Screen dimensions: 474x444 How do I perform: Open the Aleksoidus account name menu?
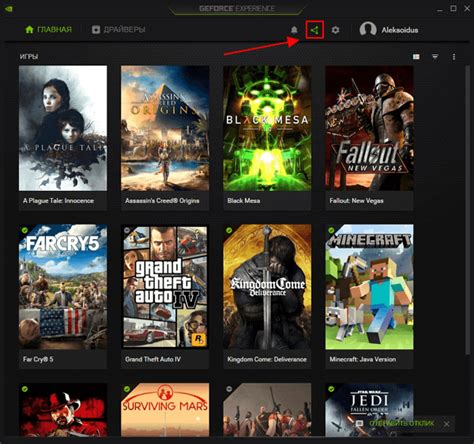[400, 30]
